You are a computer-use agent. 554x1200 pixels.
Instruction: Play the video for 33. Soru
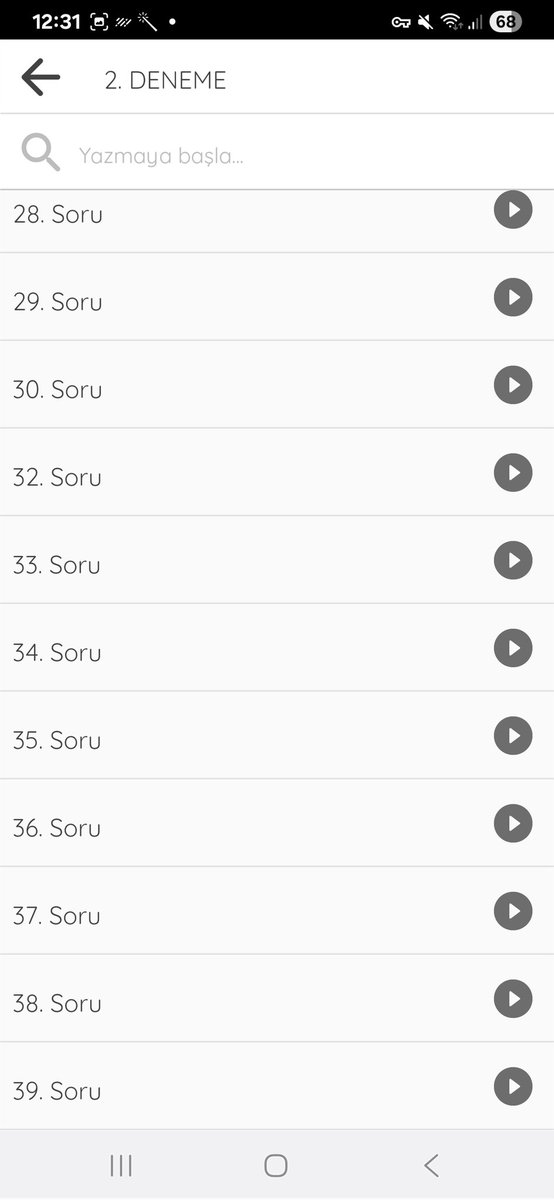(513, 560)
